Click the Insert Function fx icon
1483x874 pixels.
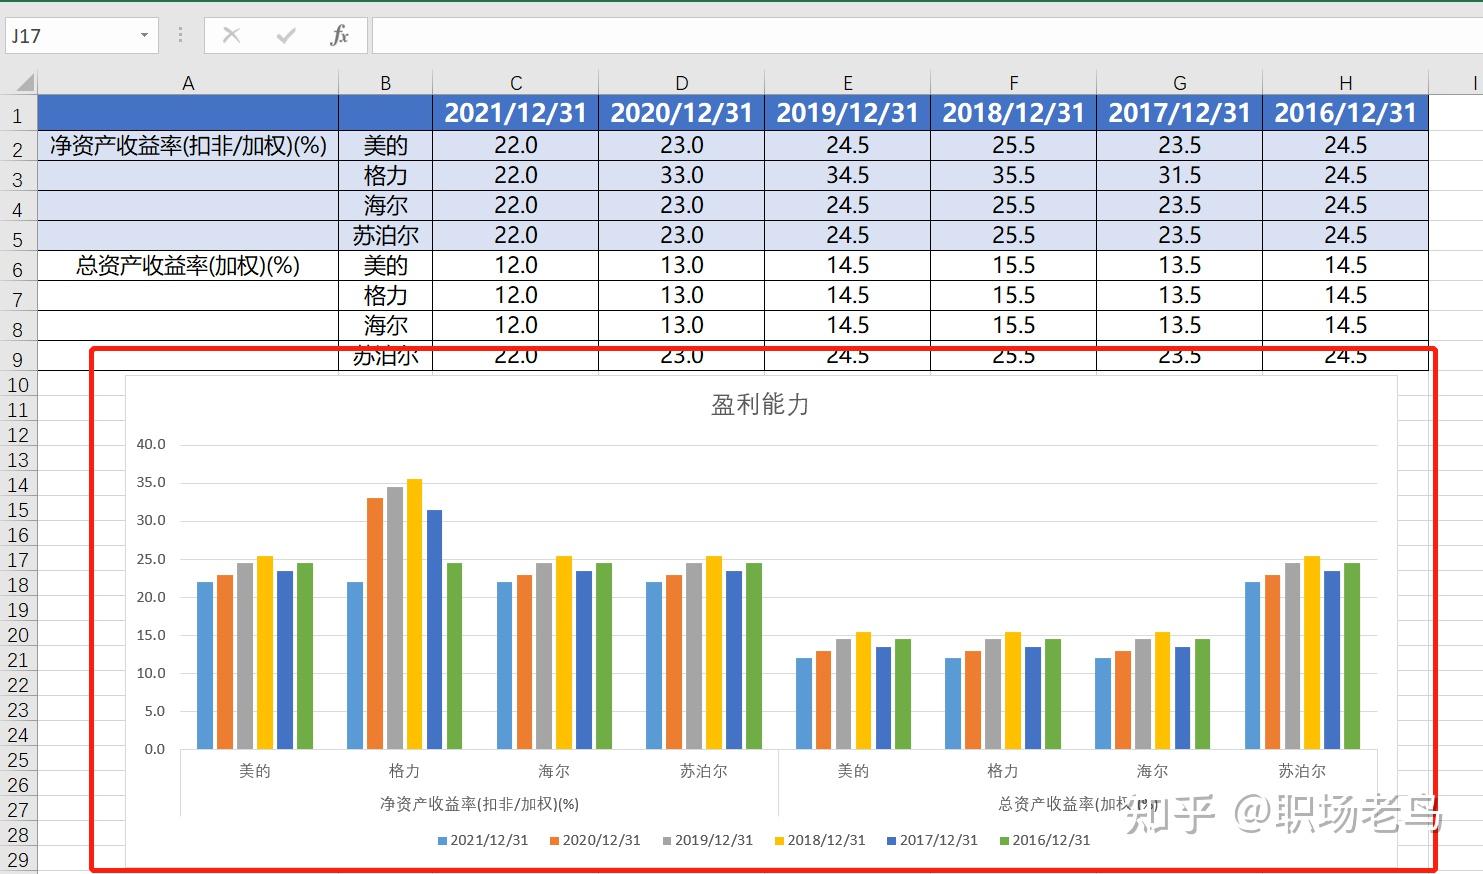[x=340, y=34]
